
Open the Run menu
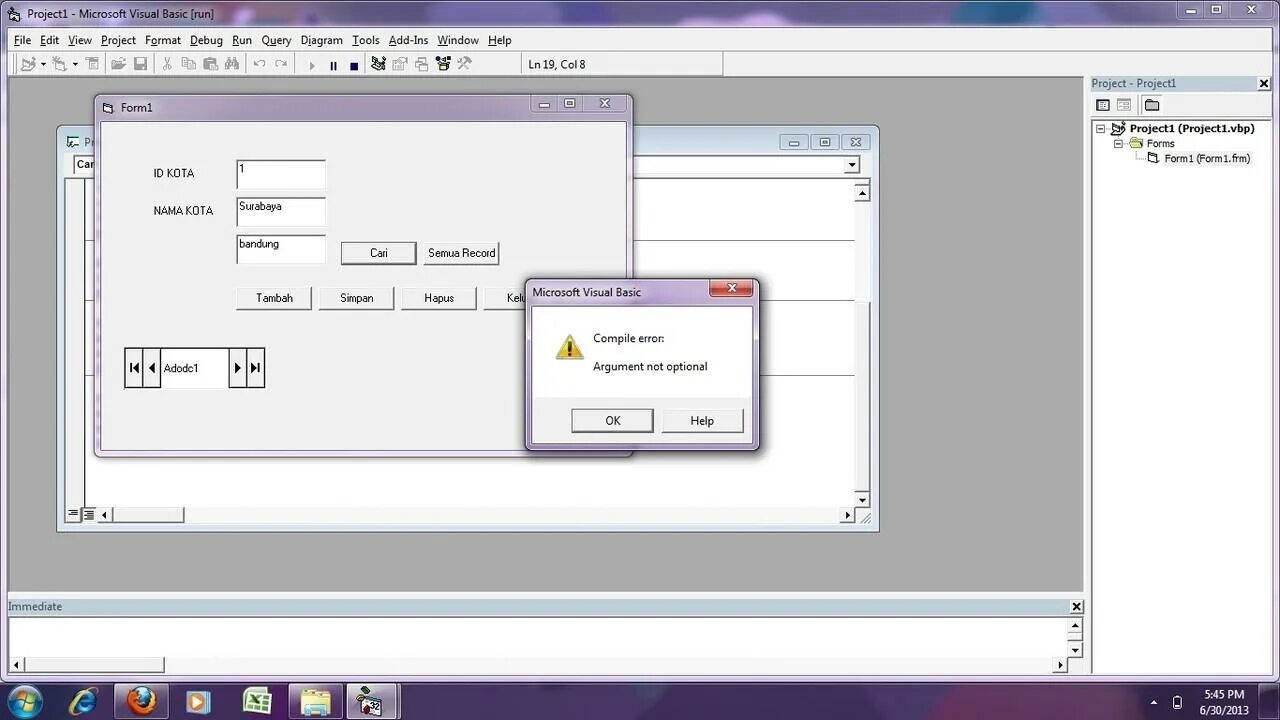tap(242, 40)
